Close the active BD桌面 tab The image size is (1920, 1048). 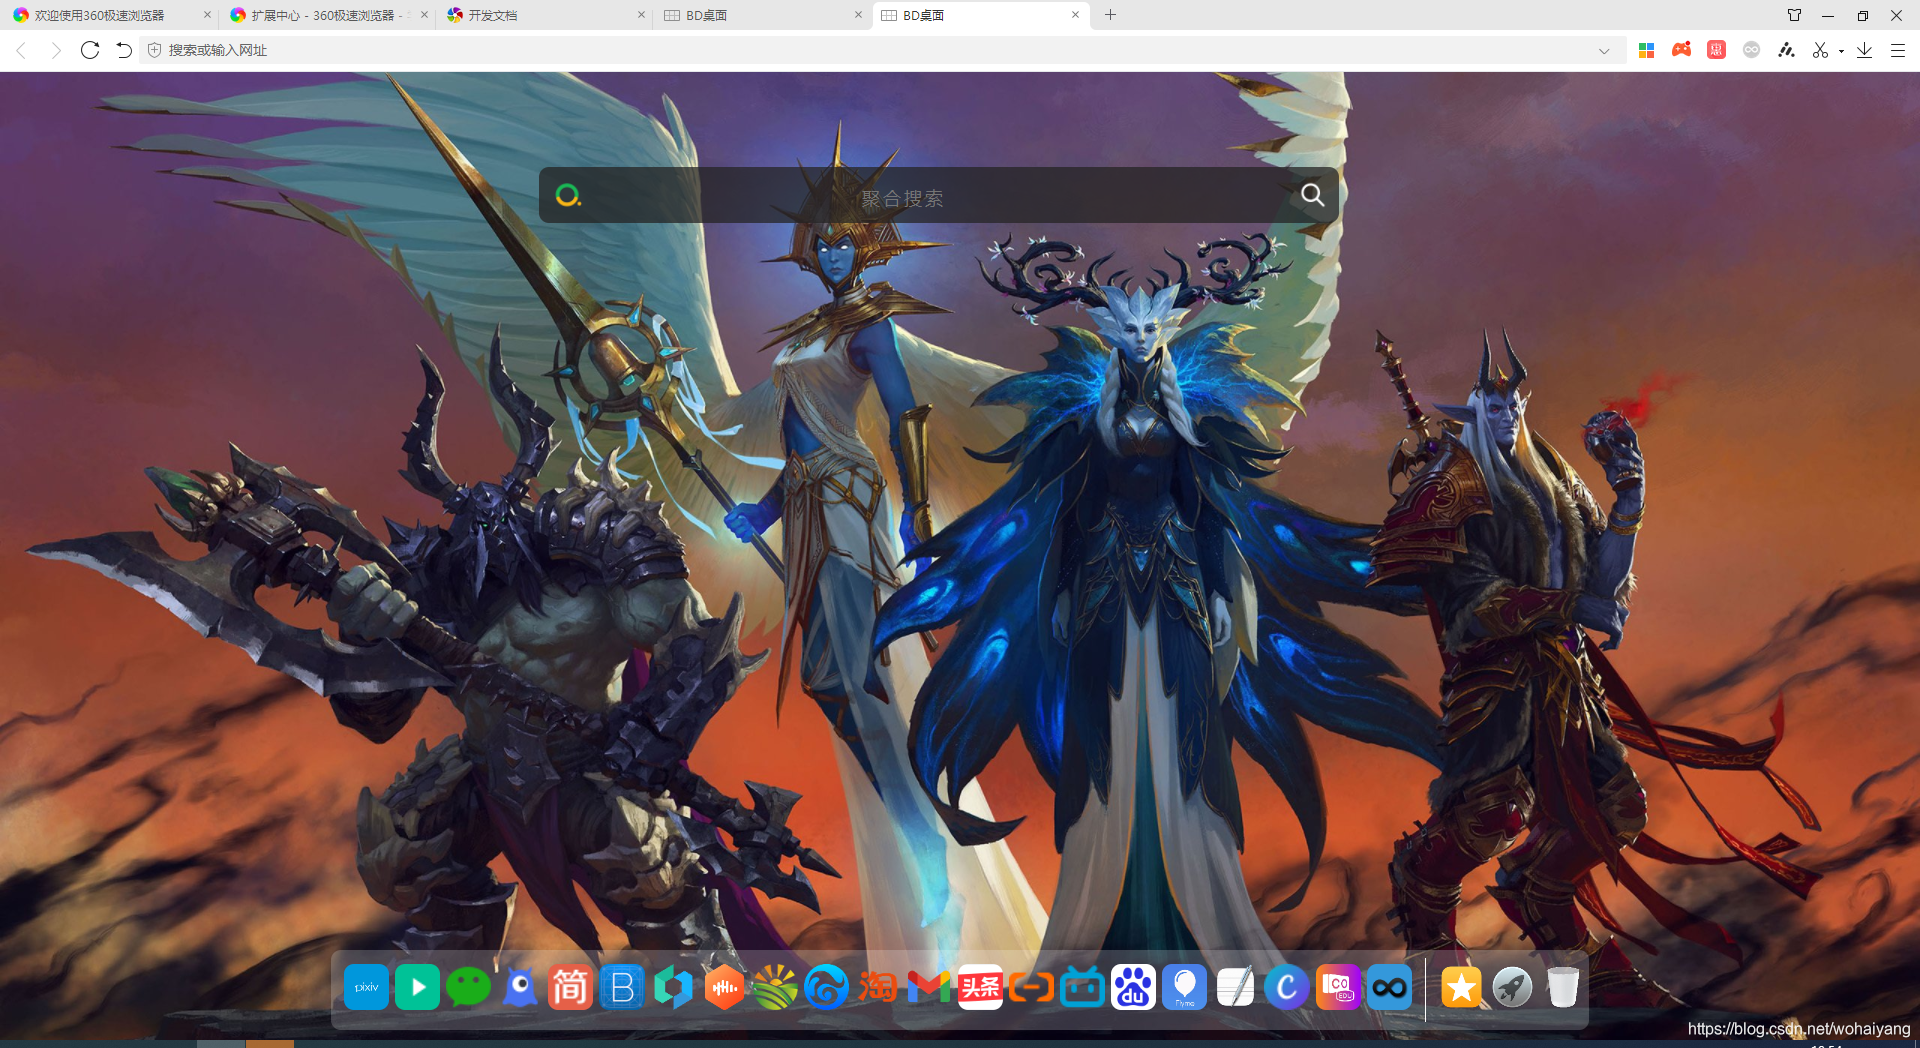pos(1075,15)
